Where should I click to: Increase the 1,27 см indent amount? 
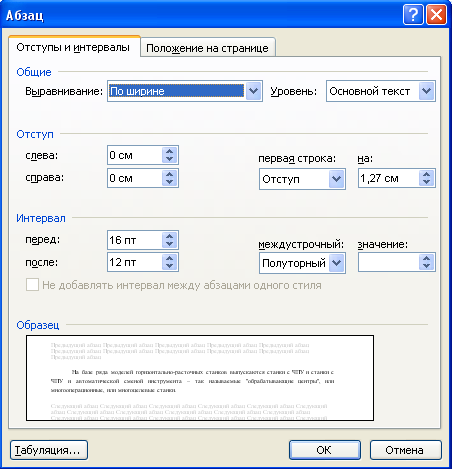(426, 174)
